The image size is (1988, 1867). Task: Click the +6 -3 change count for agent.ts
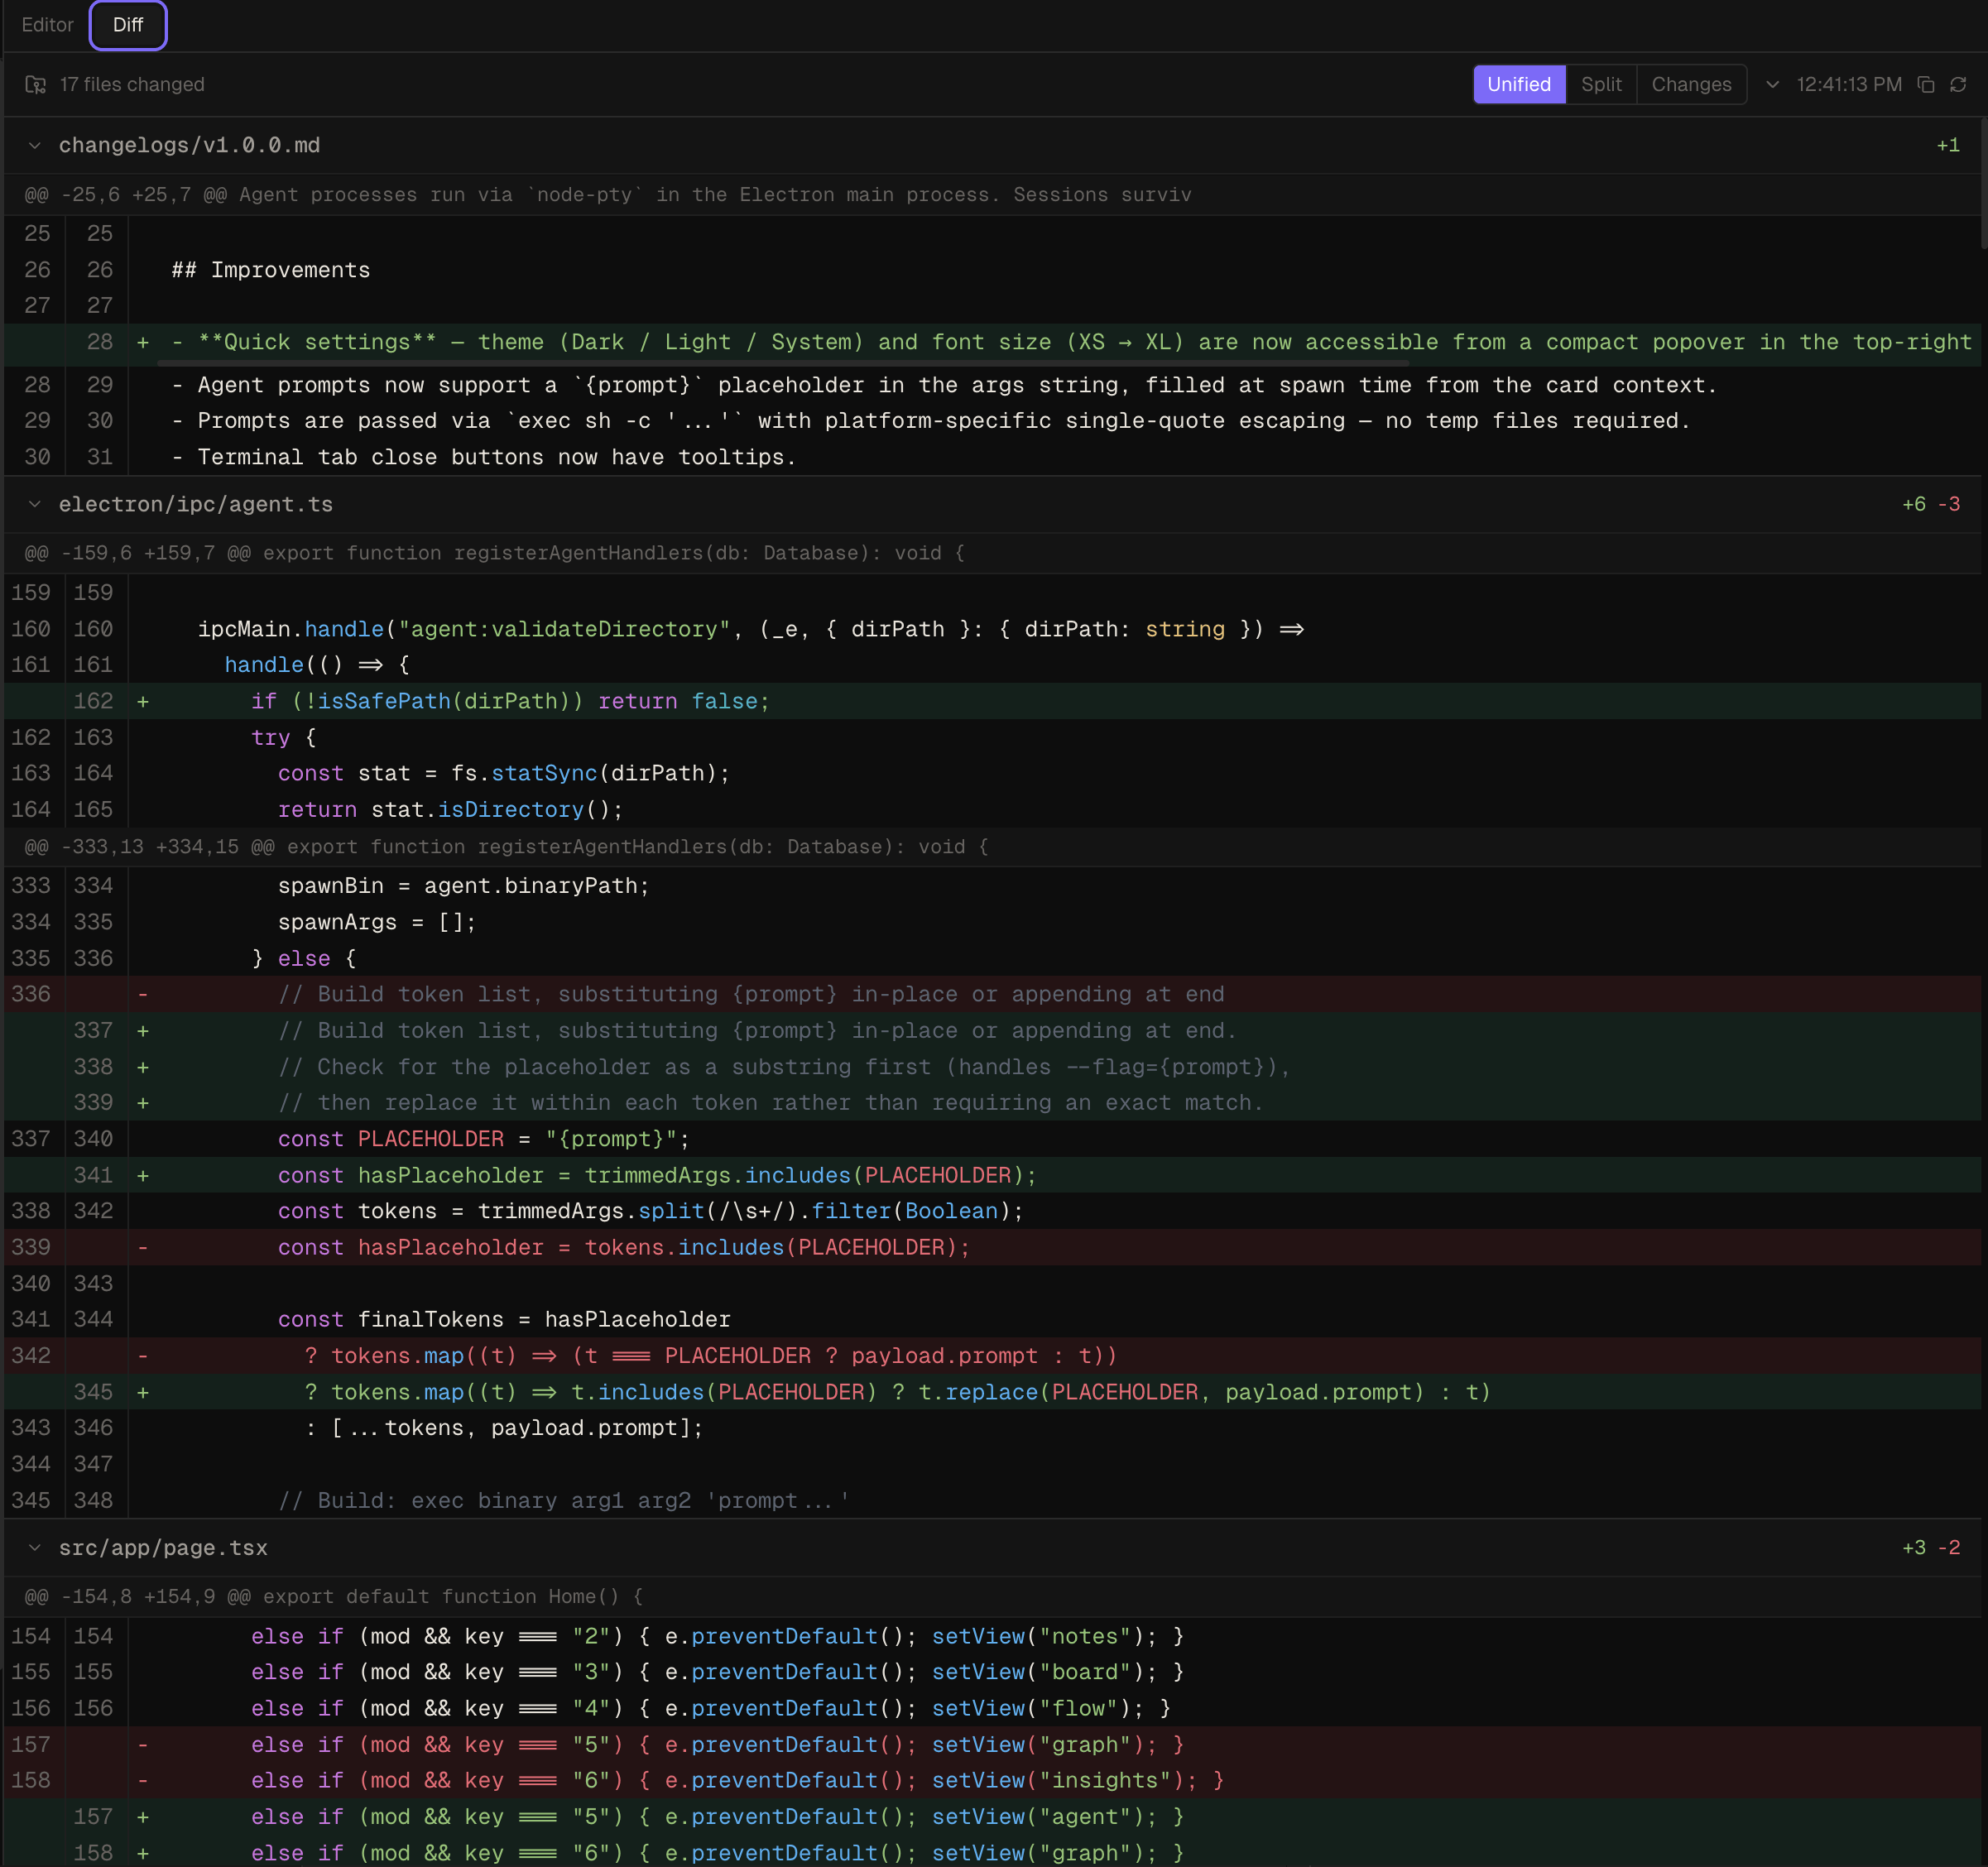pos(1931,505)
